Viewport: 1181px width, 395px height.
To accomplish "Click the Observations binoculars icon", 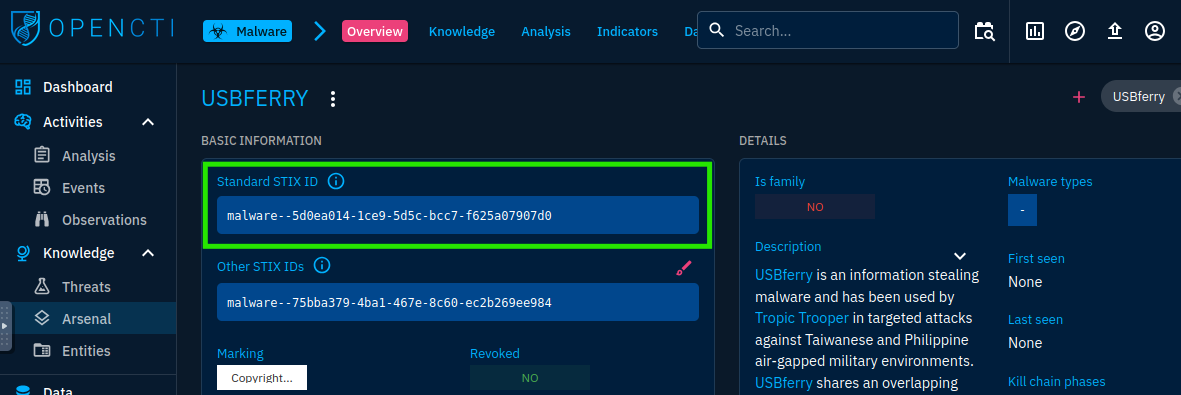I will point(42,219).
